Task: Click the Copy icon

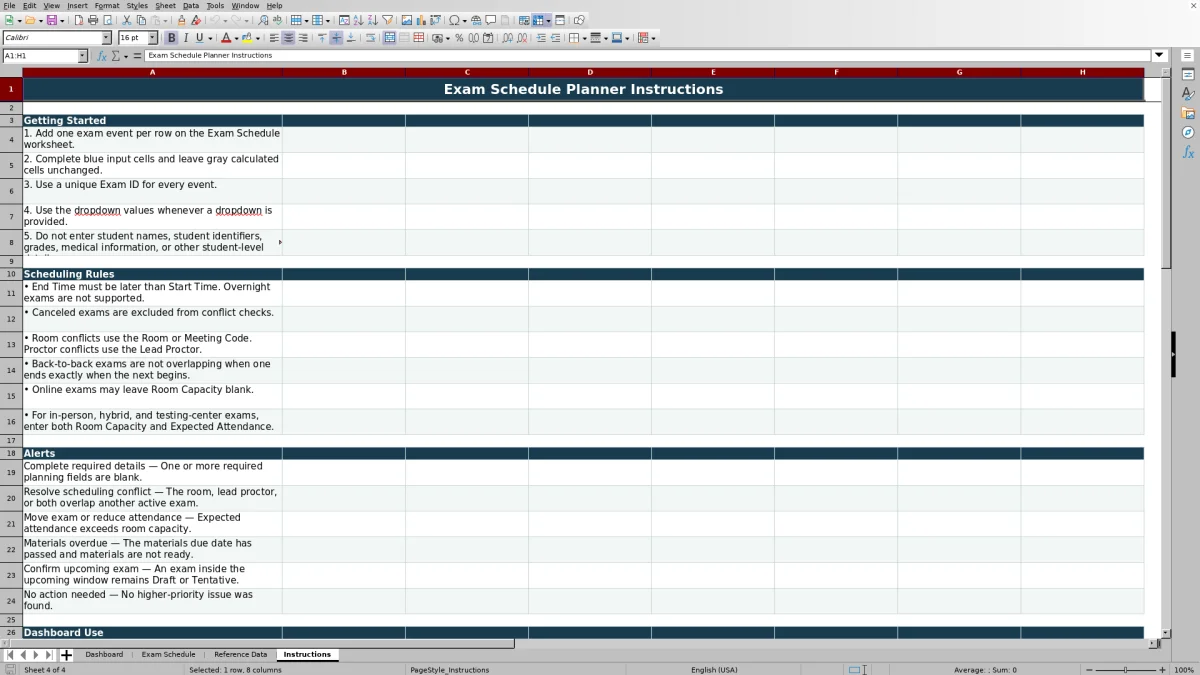Action: coord(141,20)
